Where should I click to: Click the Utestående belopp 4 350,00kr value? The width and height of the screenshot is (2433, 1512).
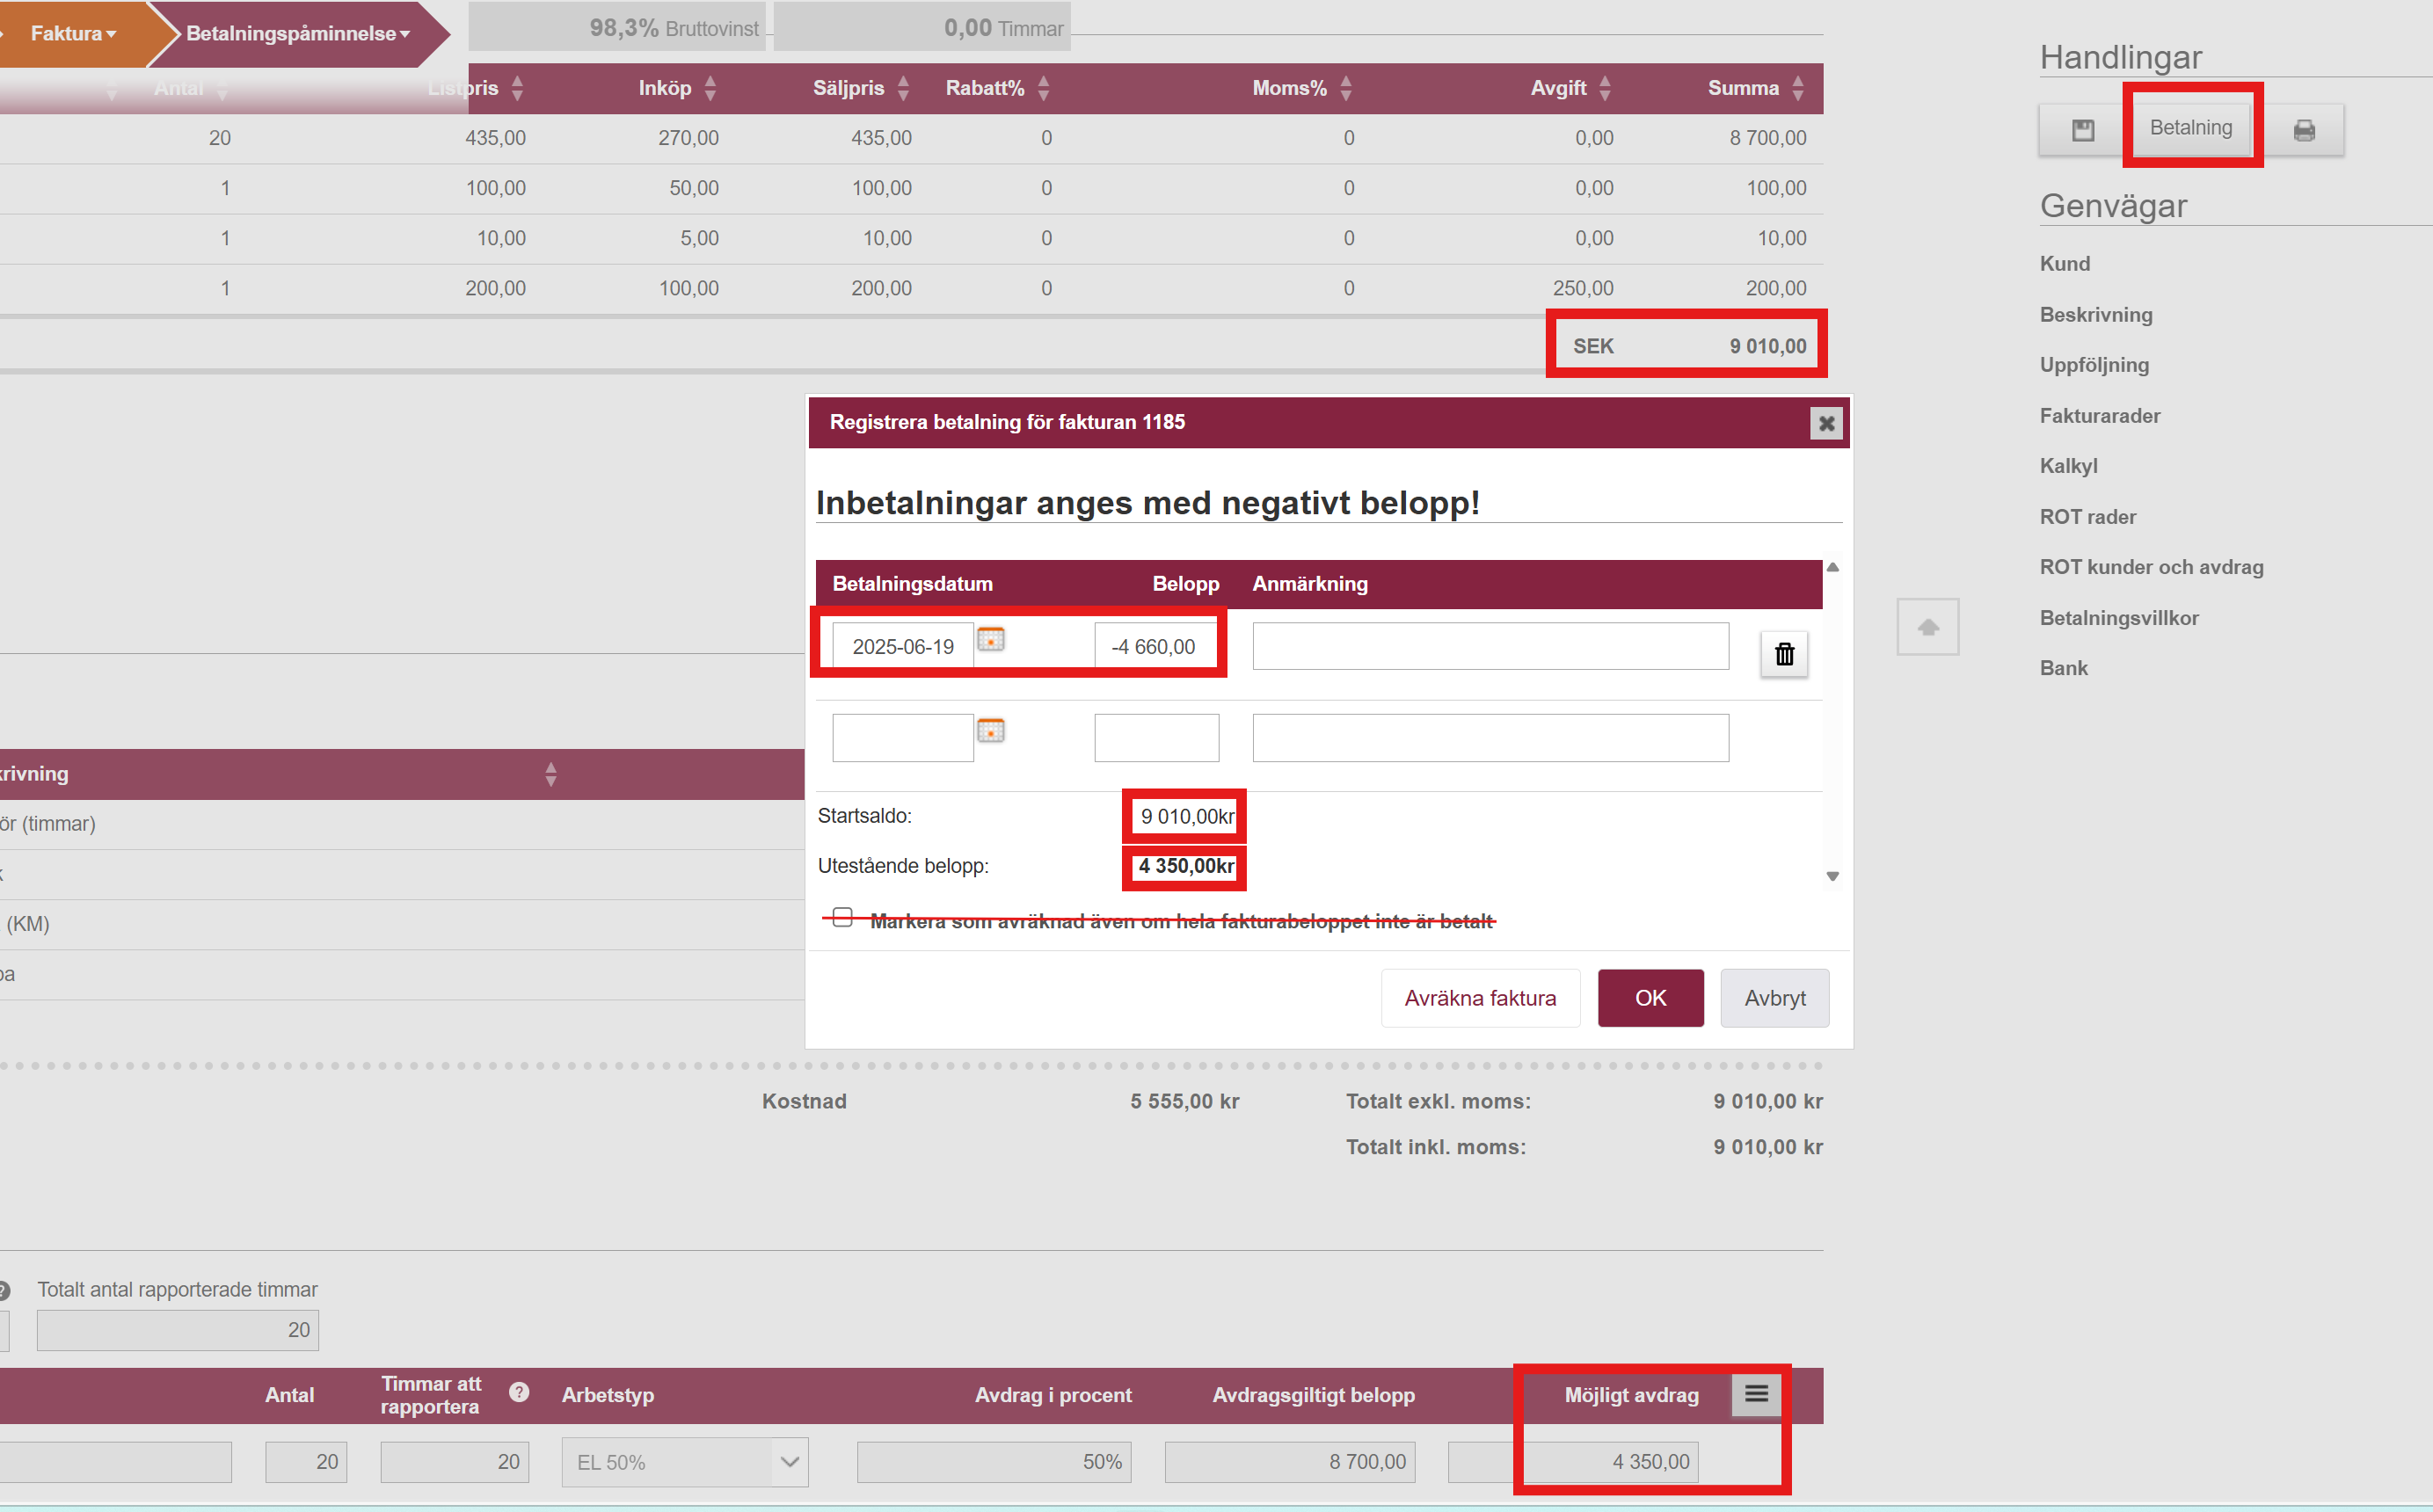click(1186, 866)
